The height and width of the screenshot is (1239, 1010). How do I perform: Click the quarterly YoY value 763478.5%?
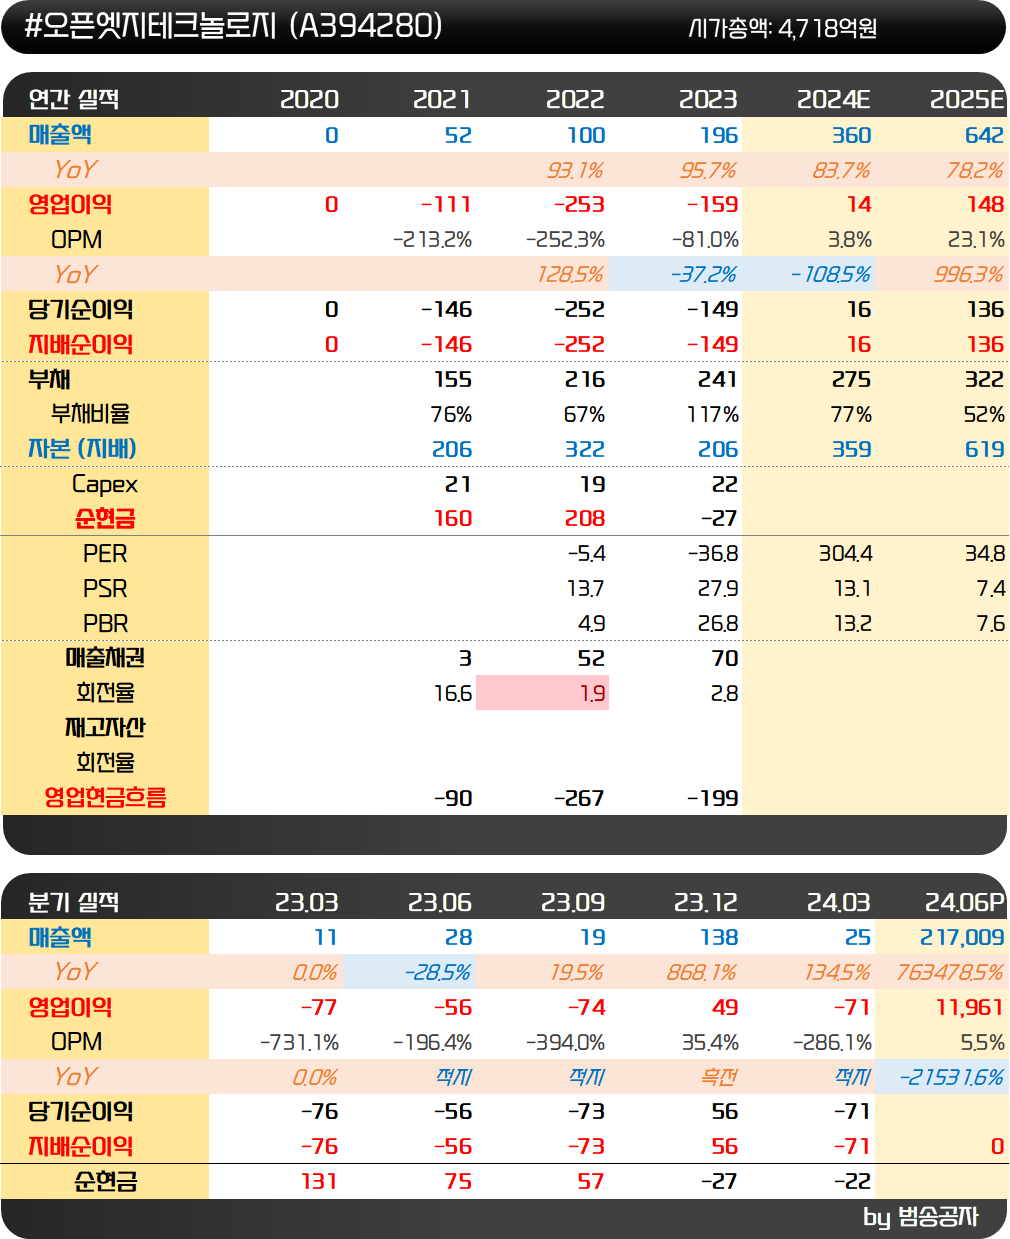point(950,972)
